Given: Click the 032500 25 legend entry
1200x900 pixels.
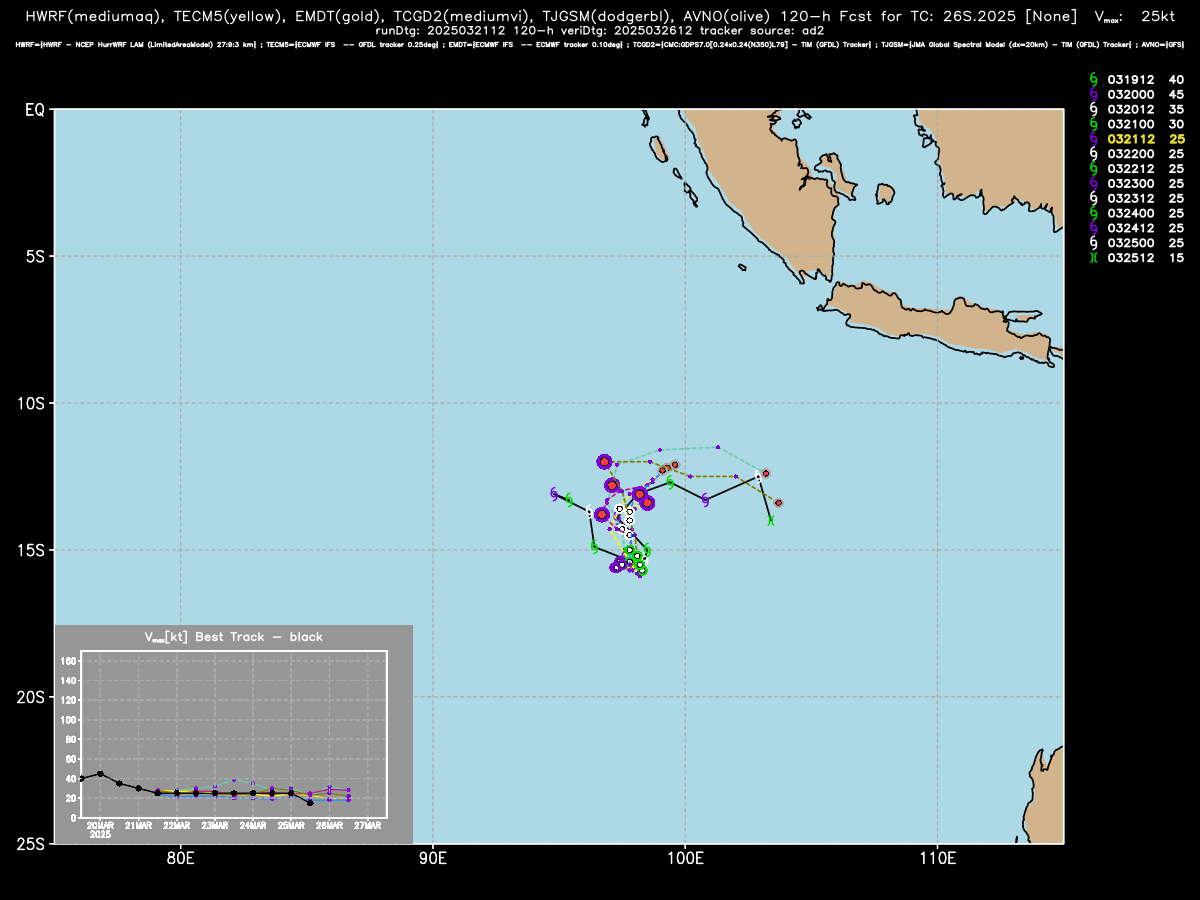Looking at the screenshot, I should coord(1123,244).
